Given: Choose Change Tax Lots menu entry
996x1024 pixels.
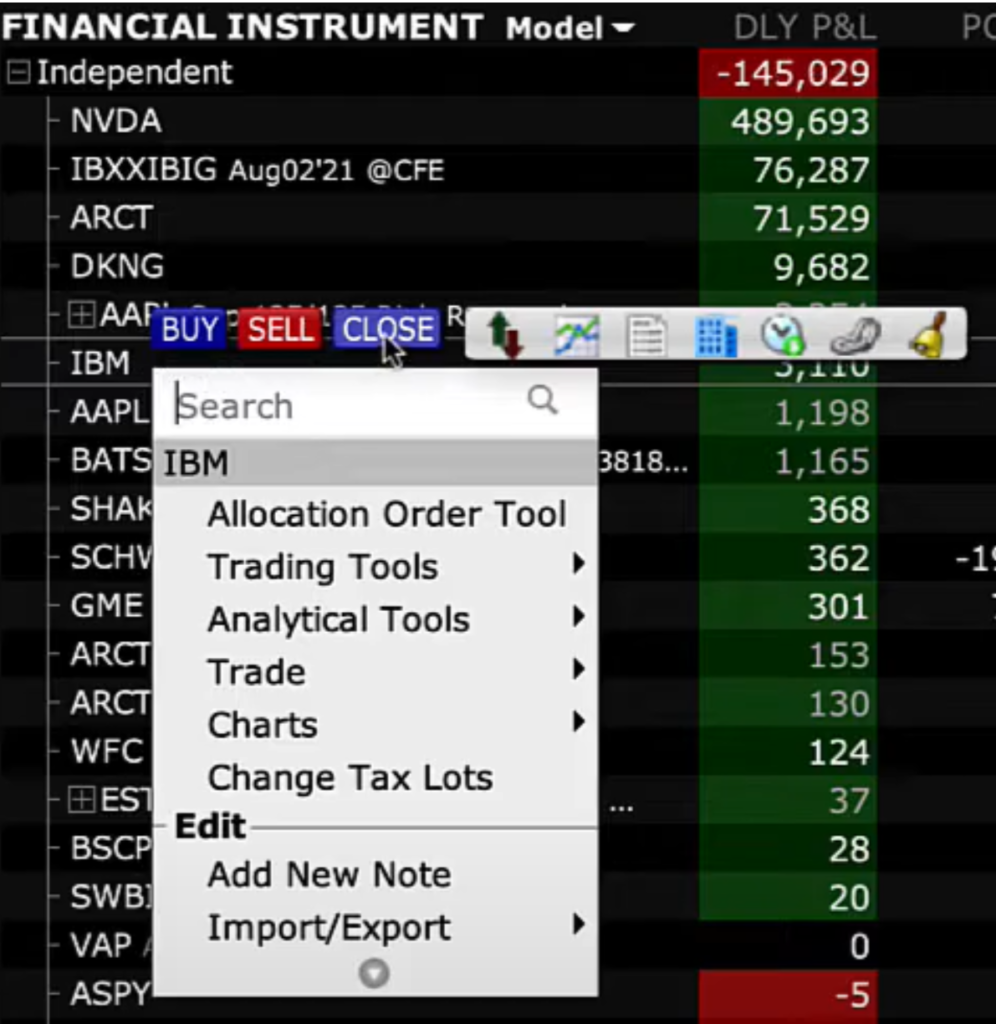Looking at the screenshot, I should (x=350, y=778).
